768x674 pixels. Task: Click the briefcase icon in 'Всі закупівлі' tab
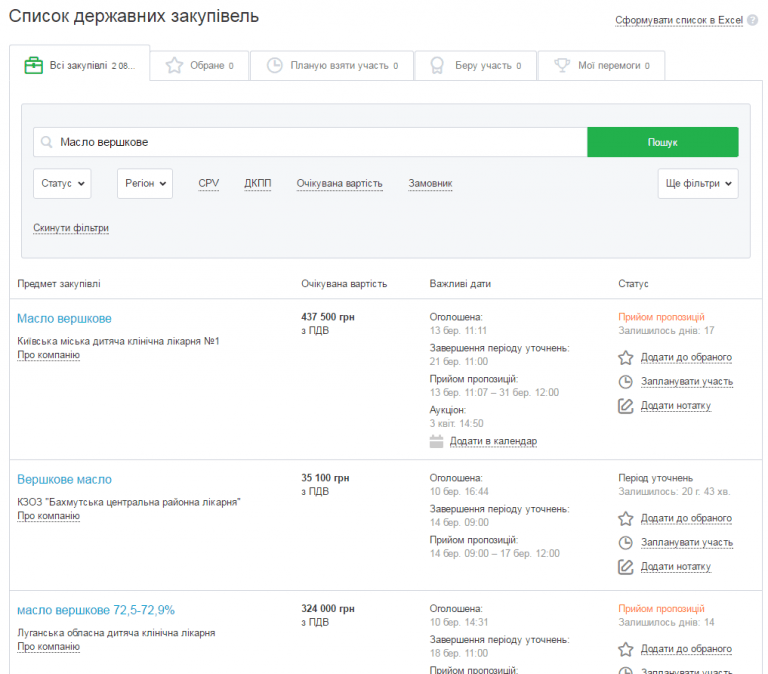33,66
